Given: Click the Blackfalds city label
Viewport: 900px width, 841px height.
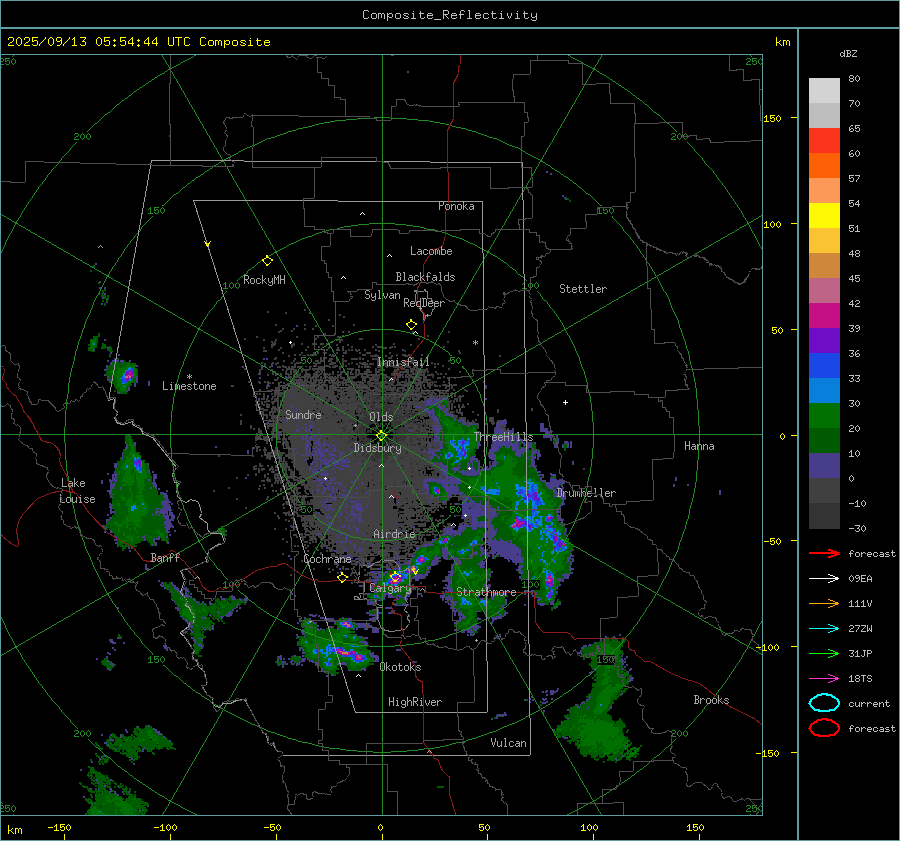Looking at the screenshot, I should [425, 277].
